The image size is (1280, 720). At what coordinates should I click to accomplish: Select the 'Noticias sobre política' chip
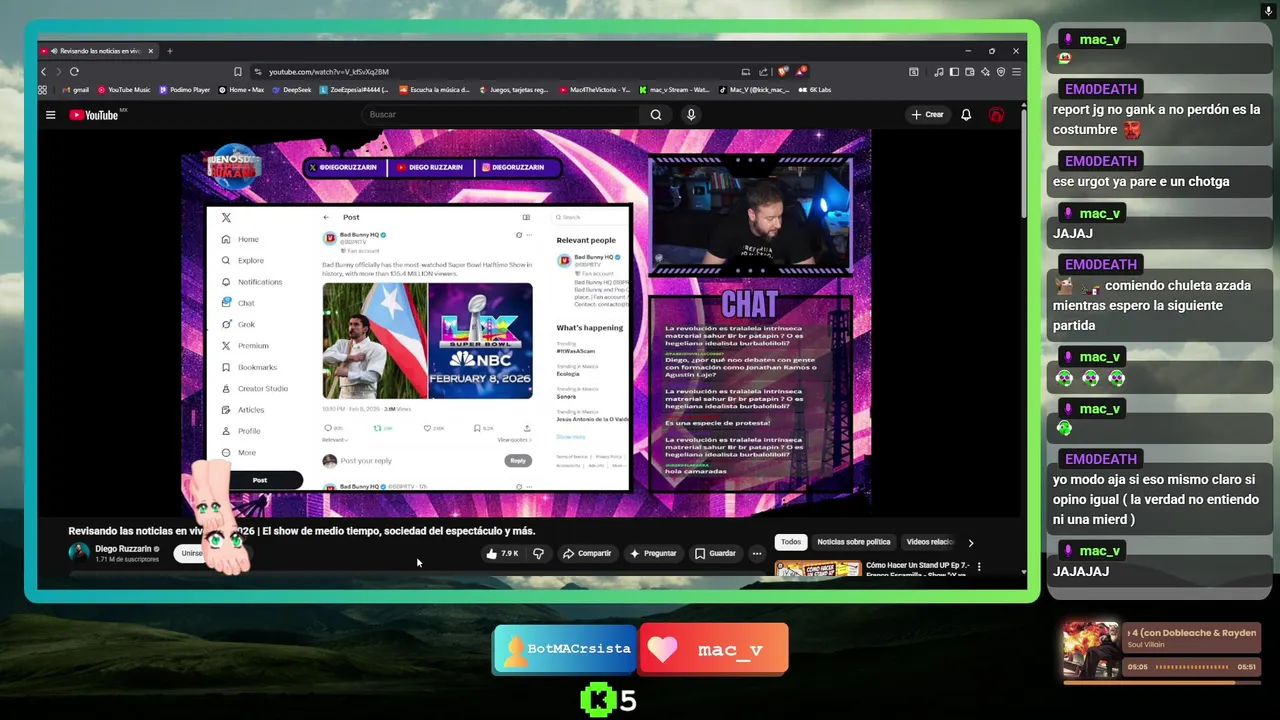853,542
